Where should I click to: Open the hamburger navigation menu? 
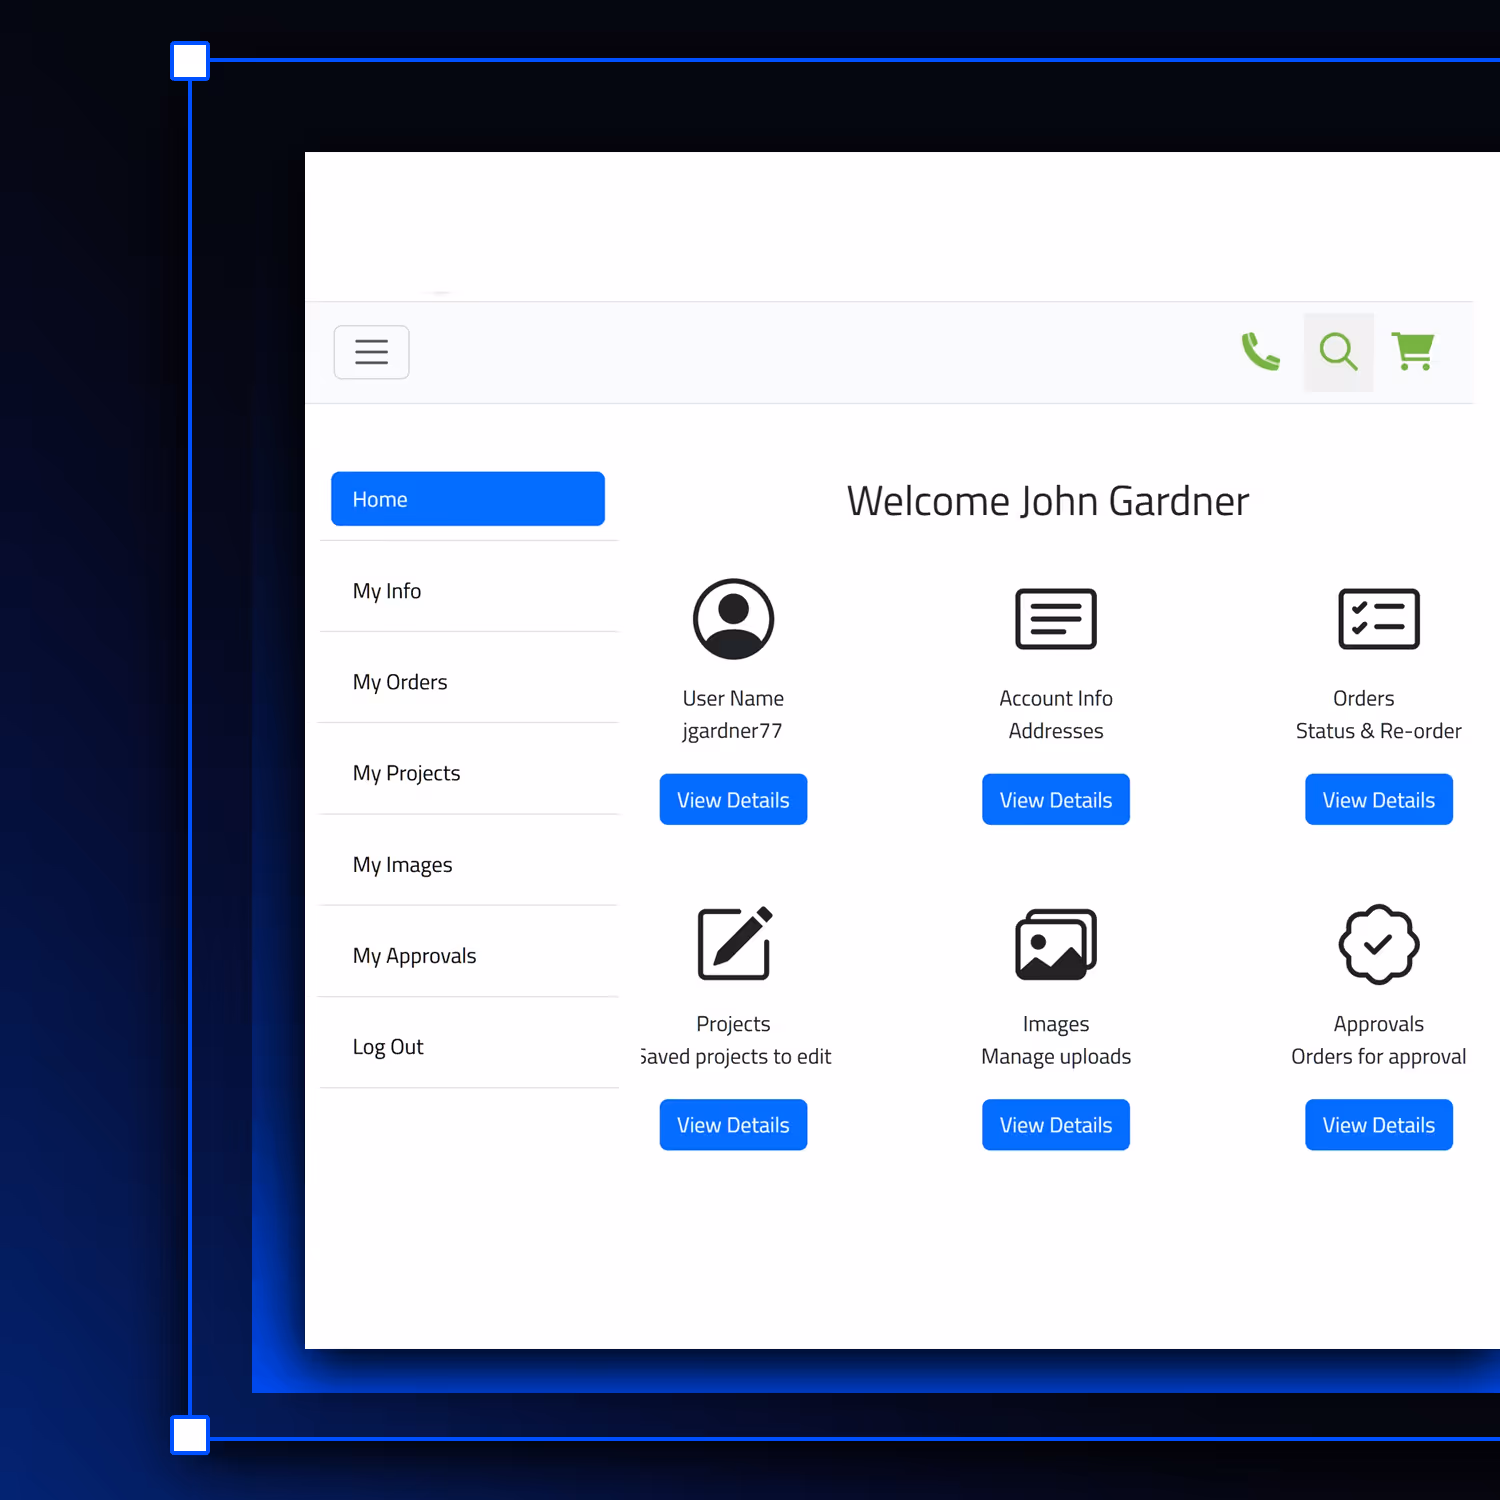371,352
